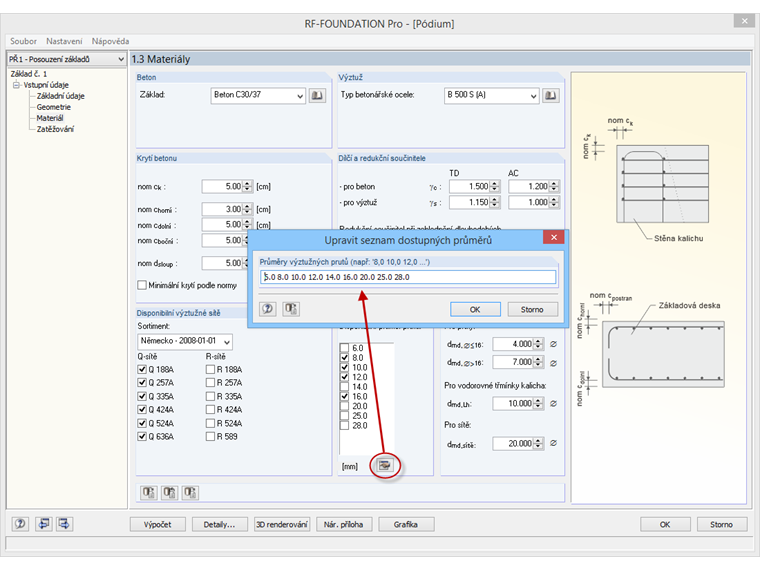Screen dimensions: 760x570
Task: Click the main window Storno button
Action: [722, 524]
